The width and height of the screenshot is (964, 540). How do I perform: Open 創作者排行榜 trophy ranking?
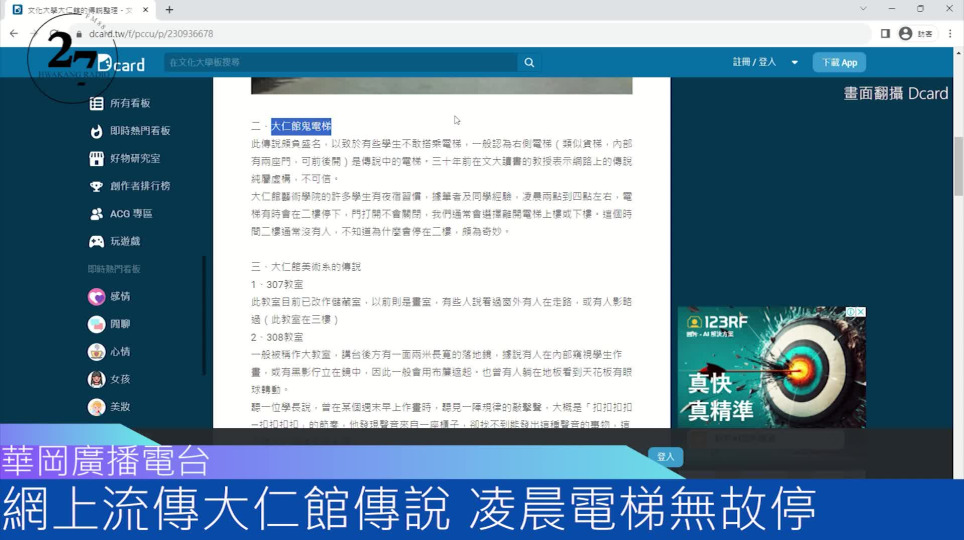pos(139,186)
